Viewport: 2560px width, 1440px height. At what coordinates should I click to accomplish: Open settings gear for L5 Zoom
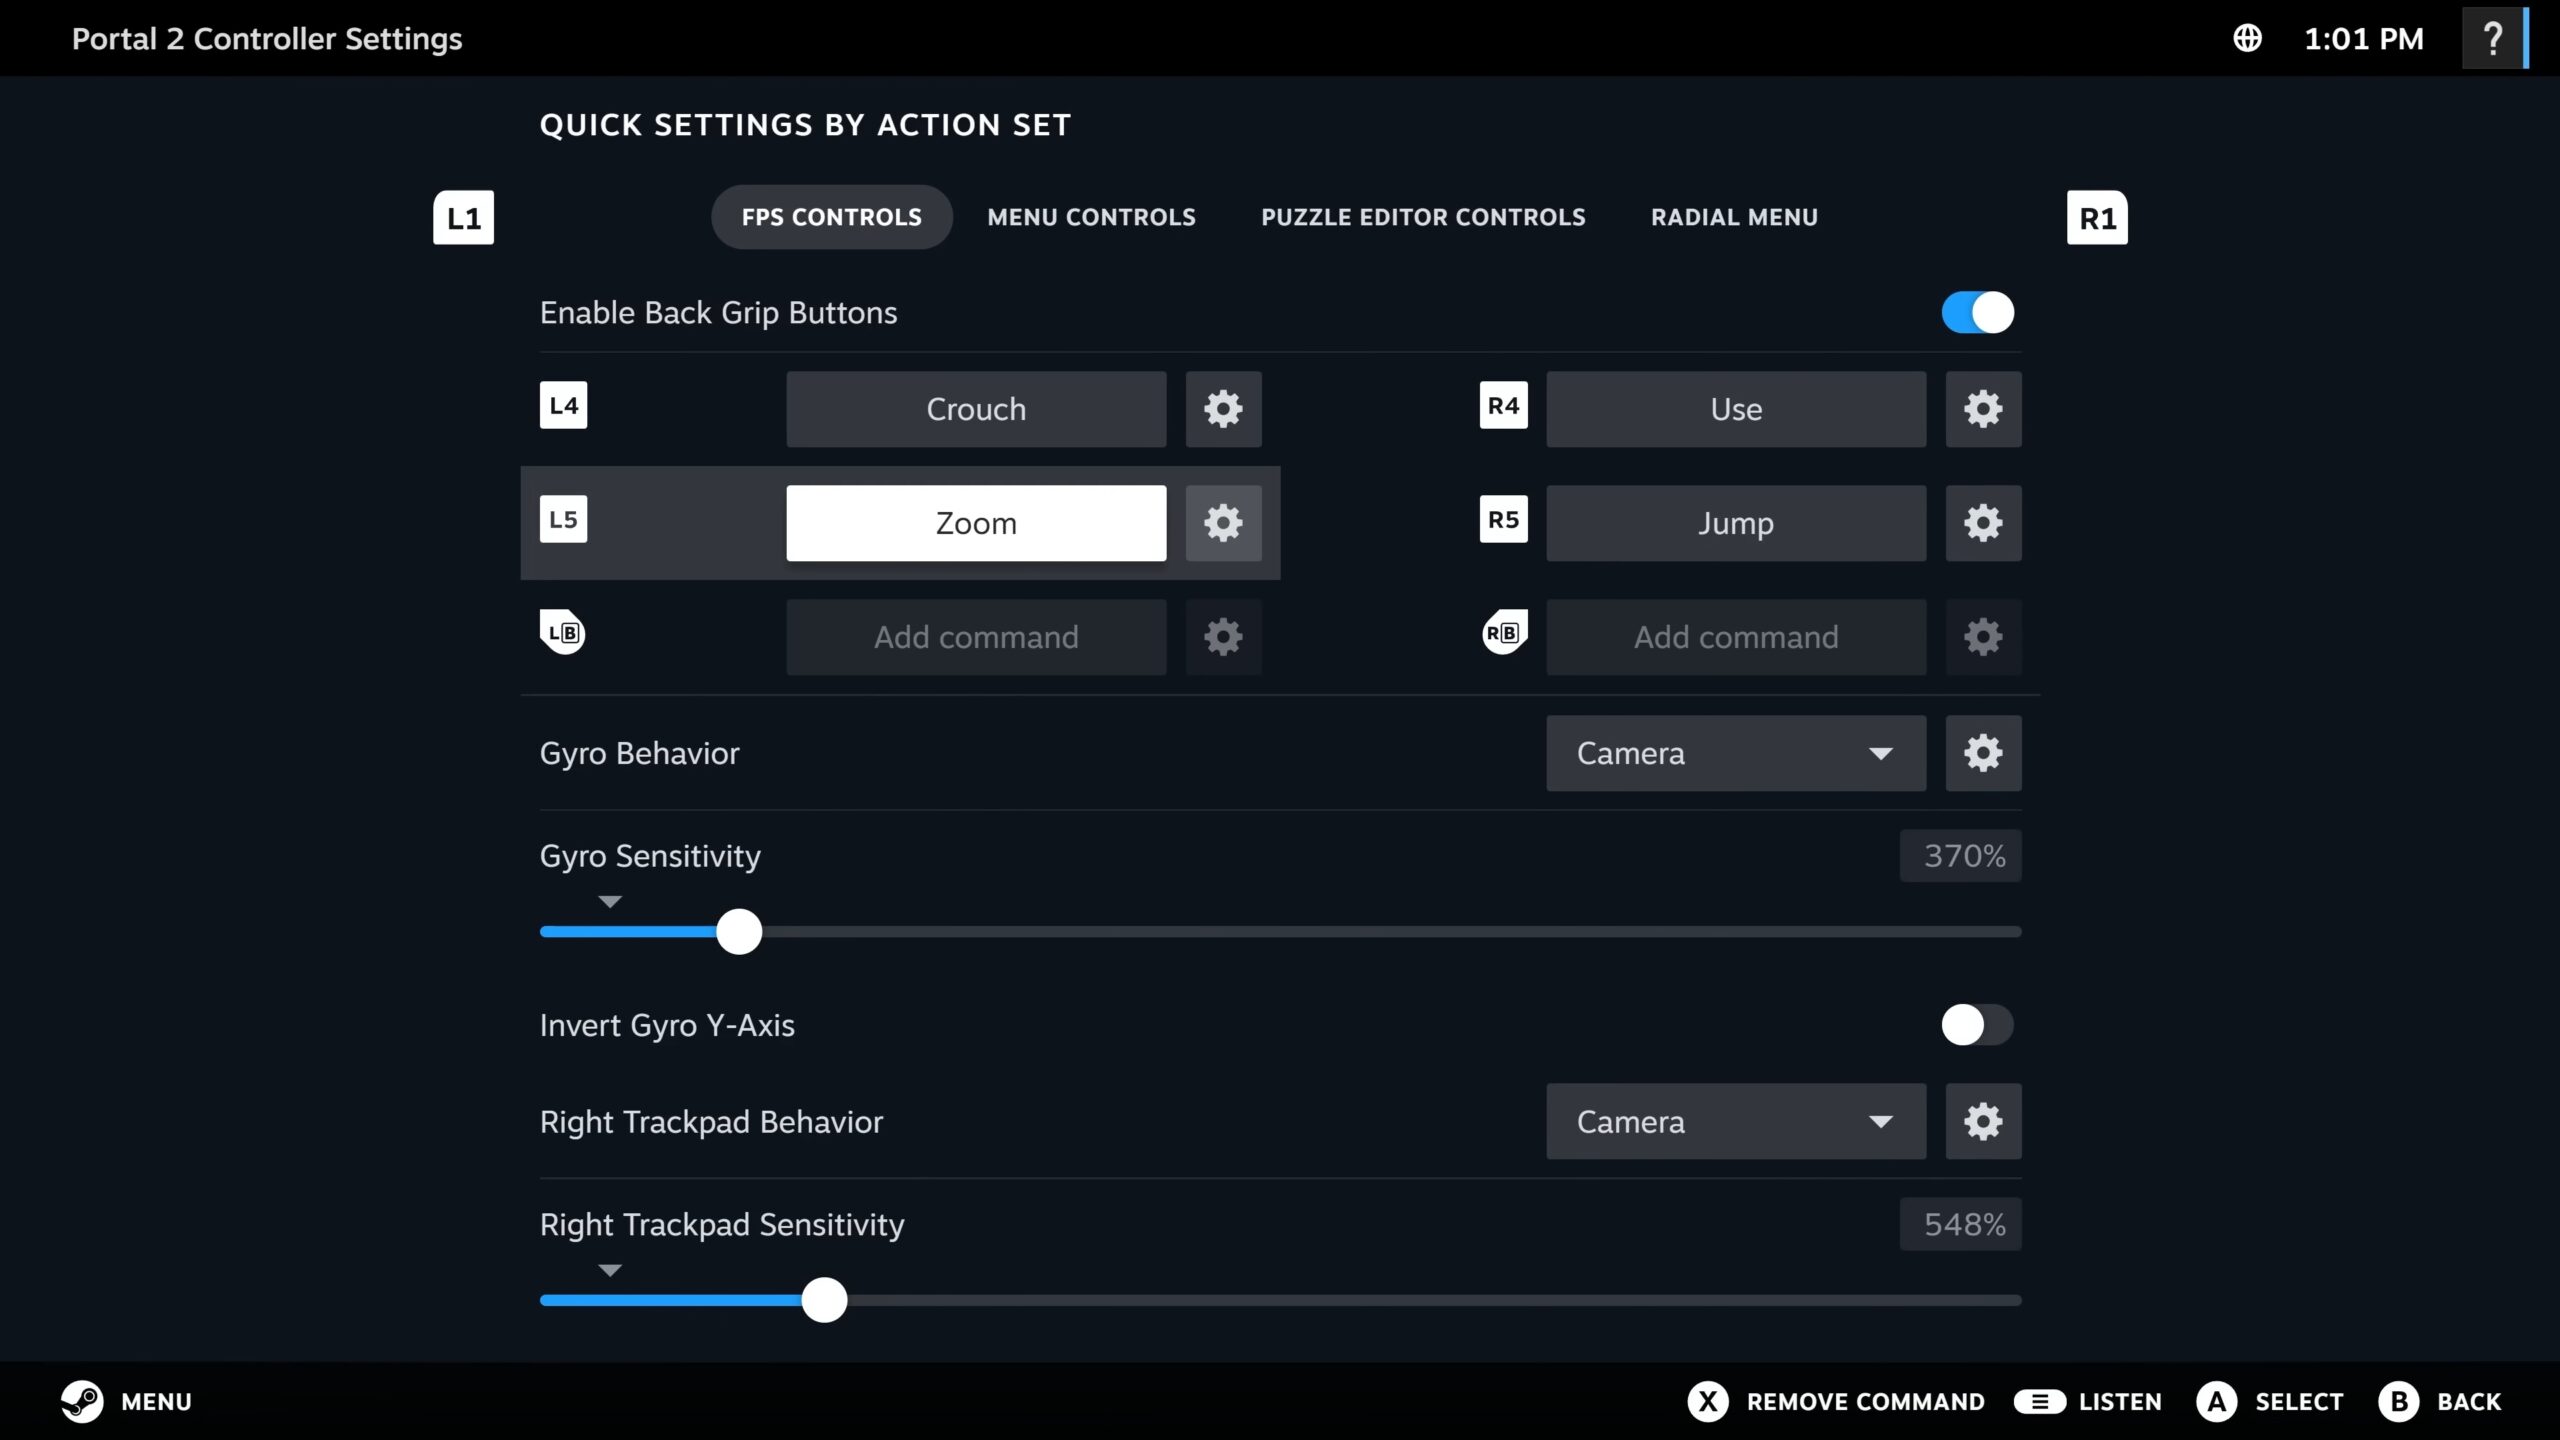1223,523
